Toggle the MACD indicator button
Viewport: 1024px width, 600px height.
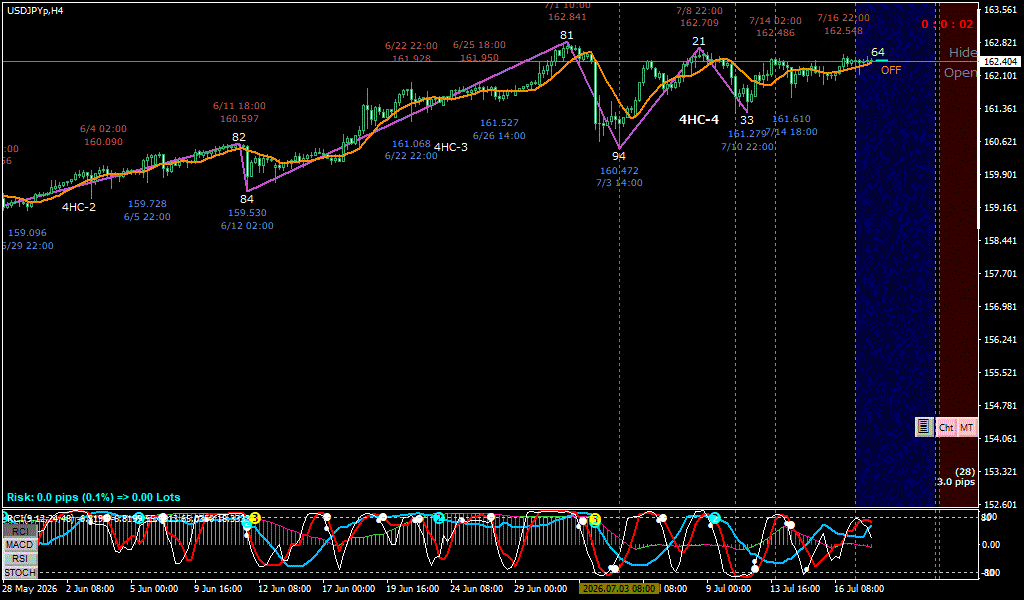(x=20, y=545)
